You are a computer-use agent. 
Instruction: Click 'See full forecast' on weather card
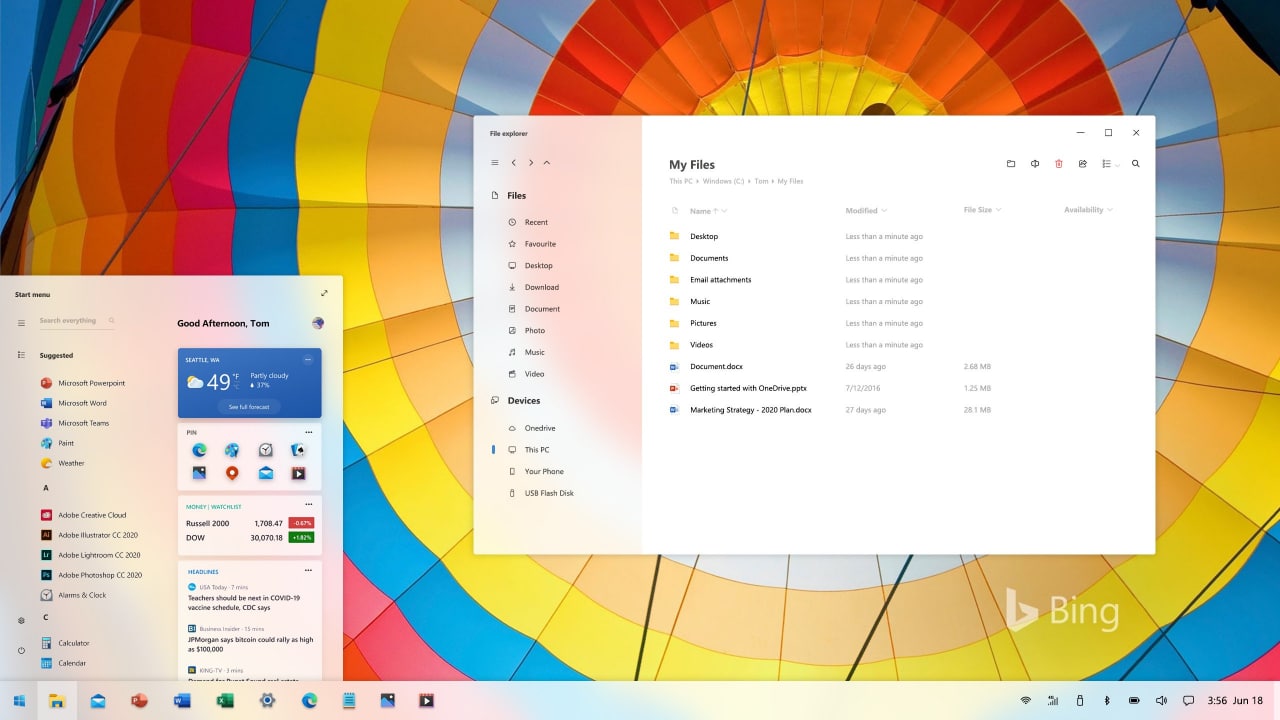pyautogui.click(x=249, y=407)
